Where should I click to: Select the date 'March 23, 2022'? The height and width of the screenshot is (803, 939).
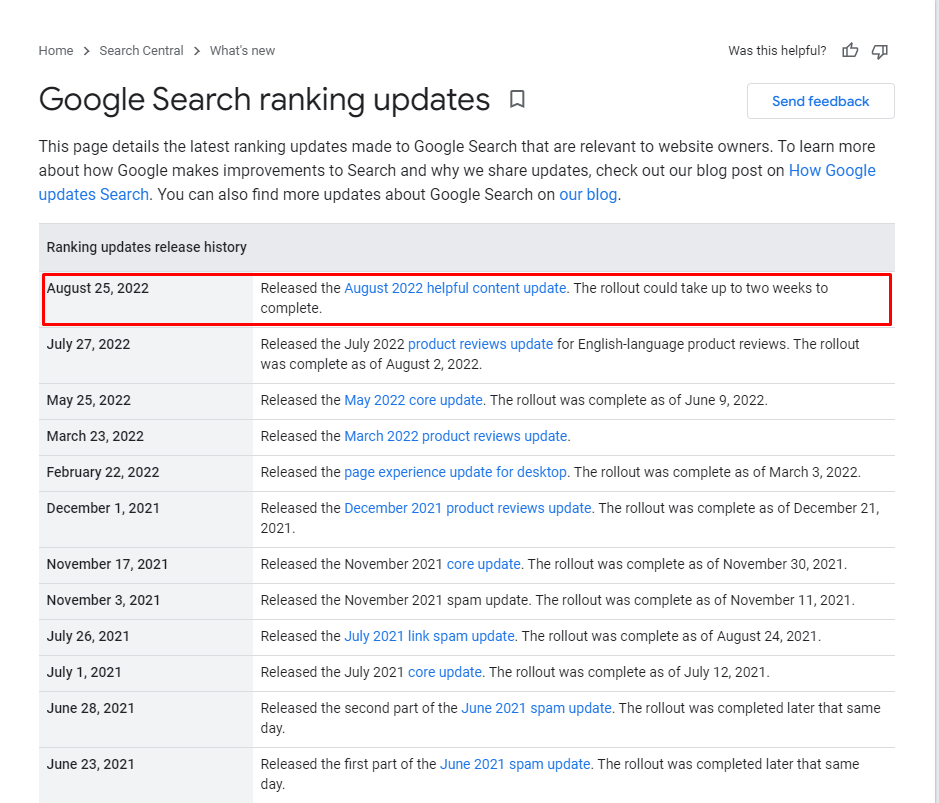(x=95, y=436)
